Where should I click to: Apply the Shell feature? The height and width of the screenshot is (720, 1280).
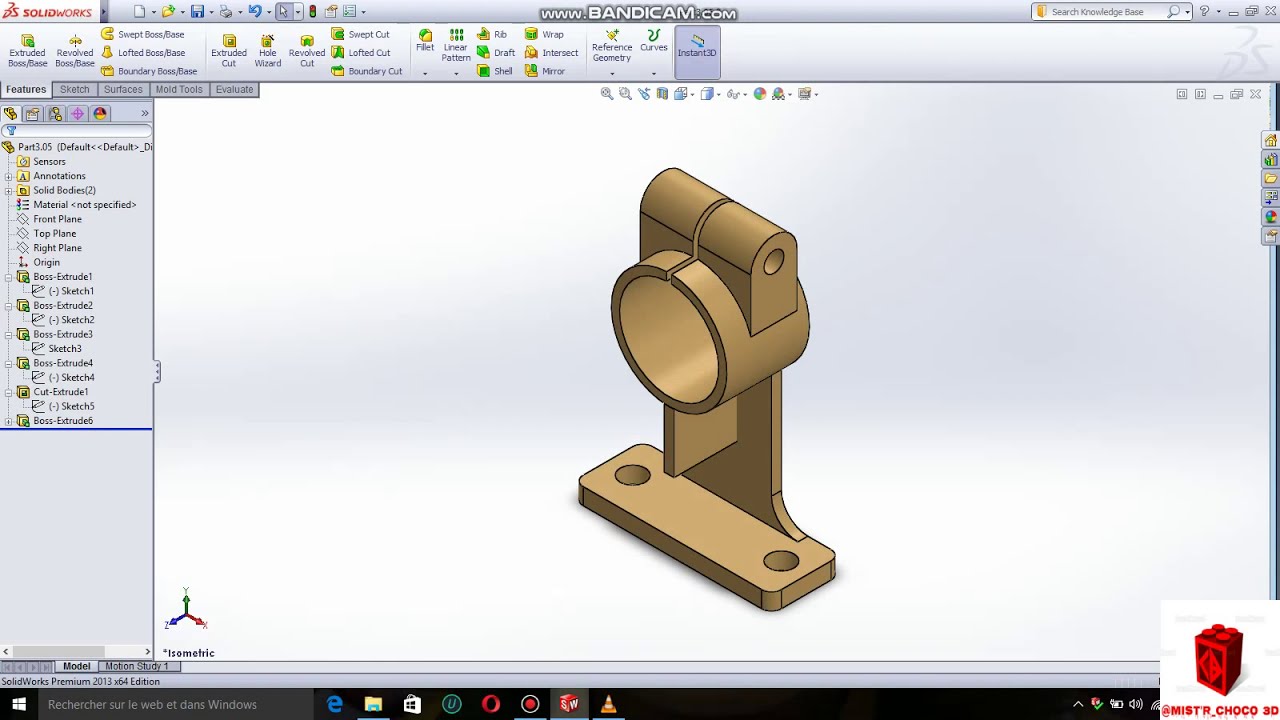(x=494, y=71)
